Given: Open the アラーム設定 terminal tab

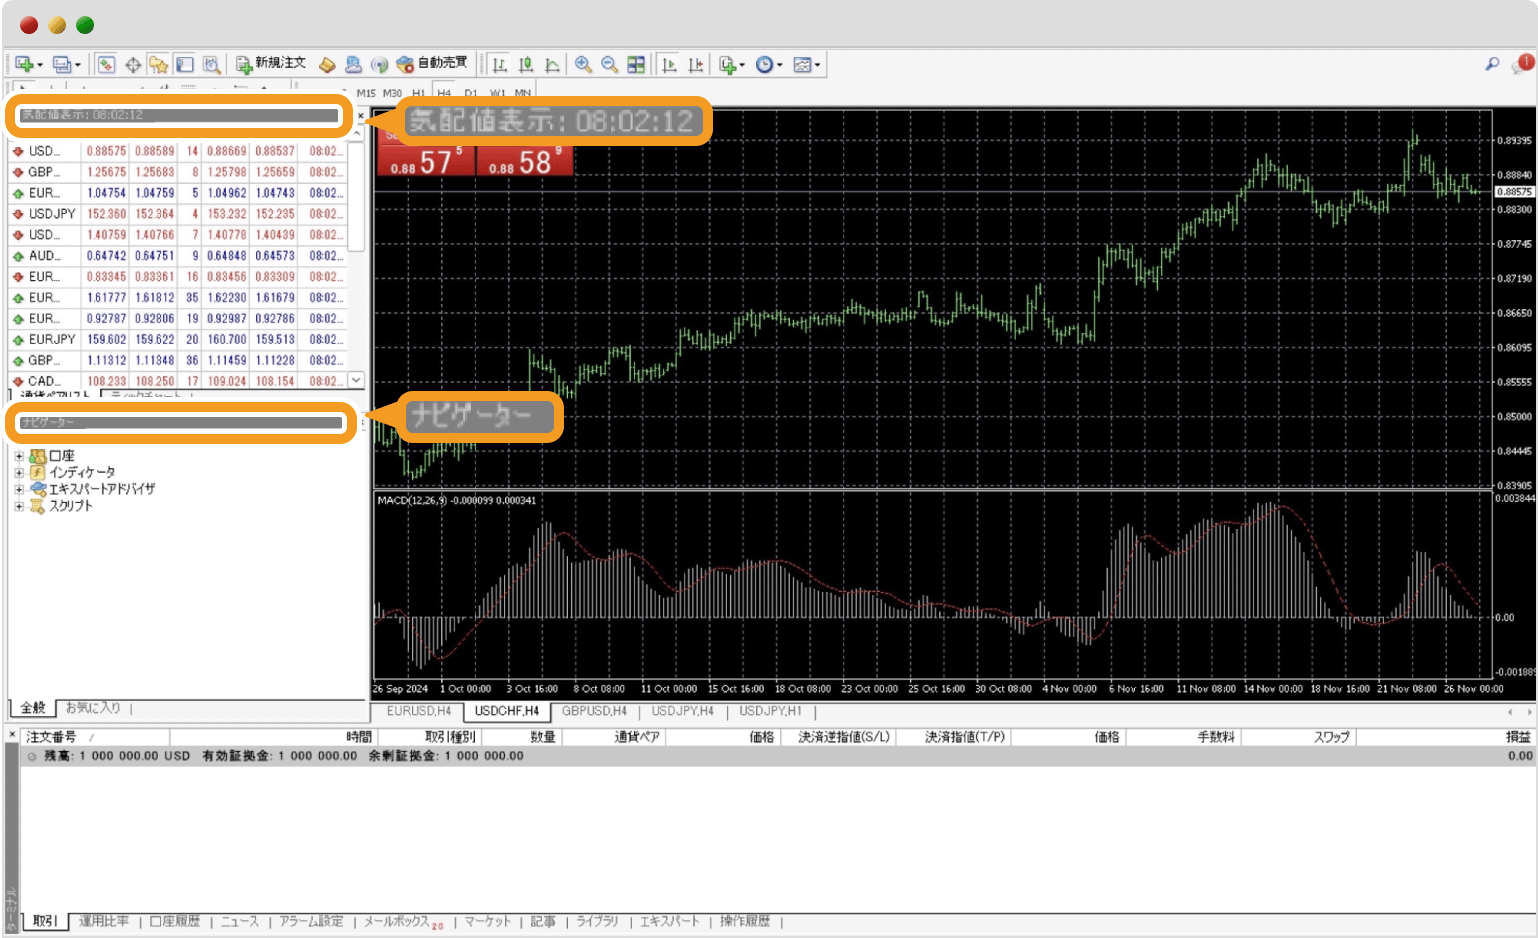Looking at the screenshot, I should coord(311,921).
